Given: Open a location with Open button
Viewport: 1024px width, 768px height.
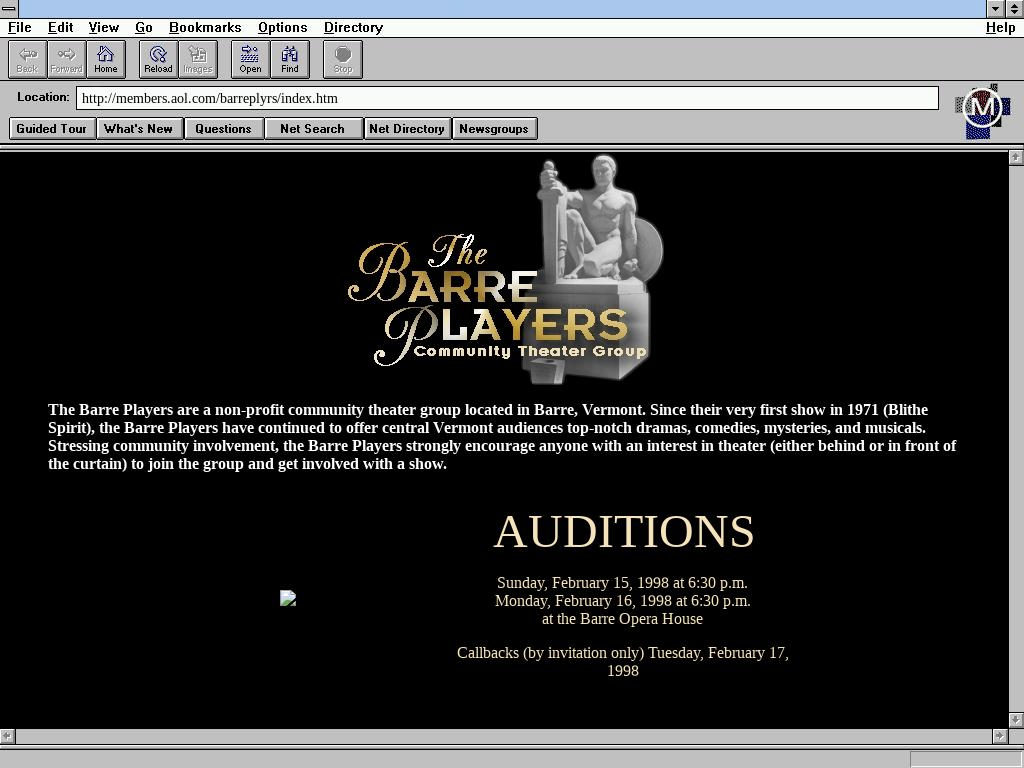Looking at the screenshot, I should coord(250,59).
